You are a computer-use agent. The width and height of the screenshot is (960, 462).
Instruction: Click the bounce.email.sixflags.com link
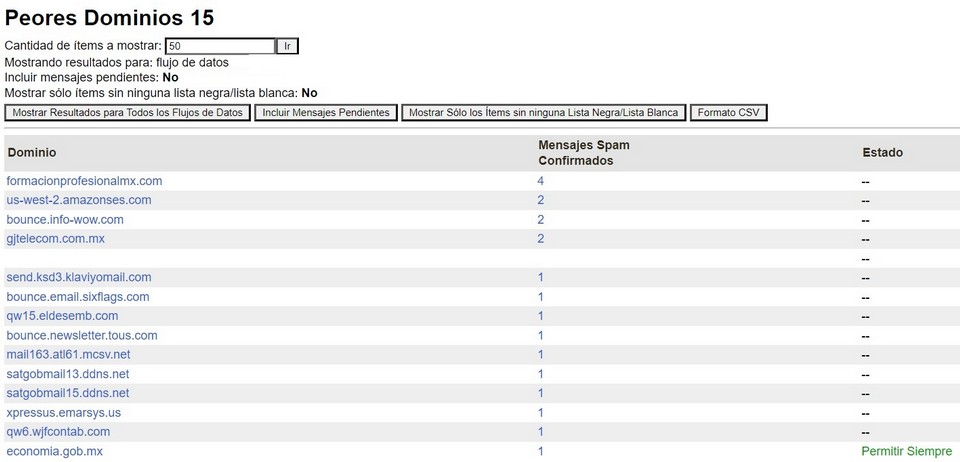[x=78, y=297]
